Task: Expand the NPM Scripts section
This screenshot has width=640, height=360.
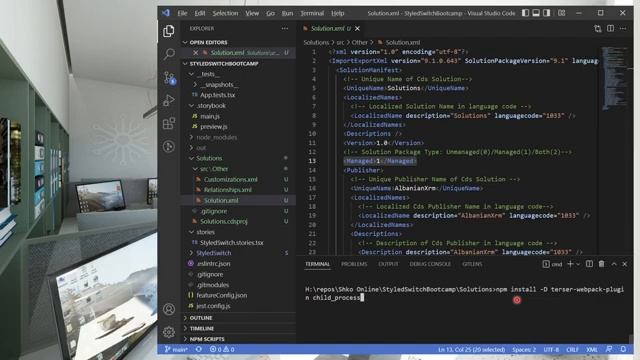Action: coord(238,339)
